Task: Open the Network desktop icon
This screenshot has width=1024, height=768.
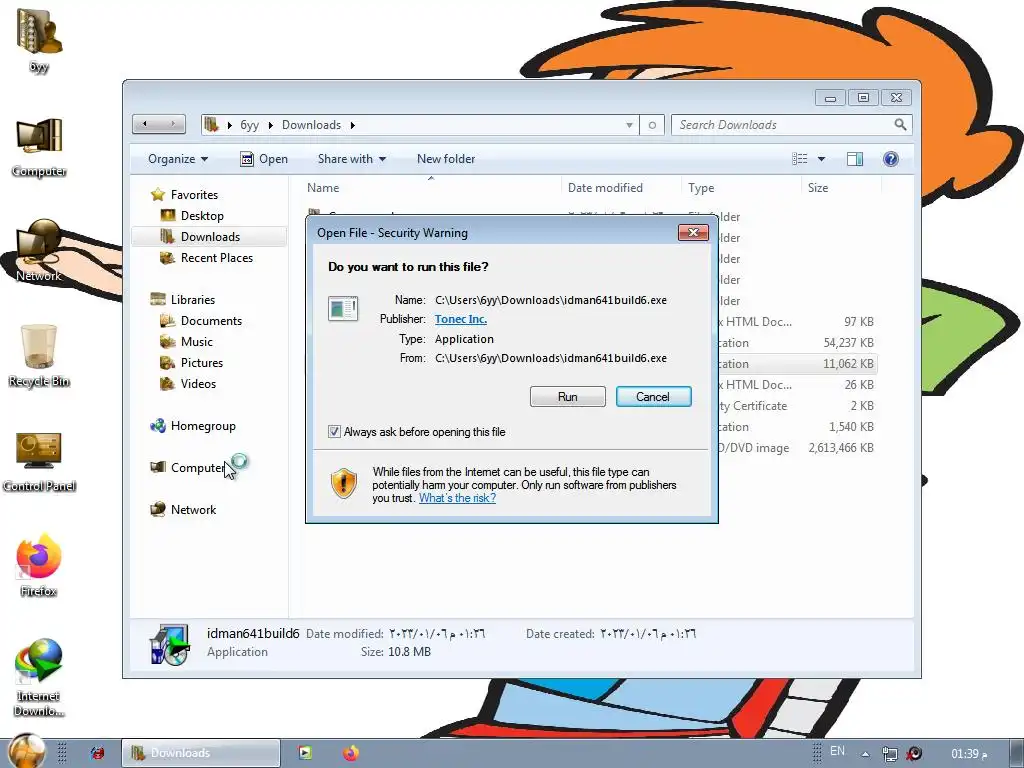Action: pos(39,251)
